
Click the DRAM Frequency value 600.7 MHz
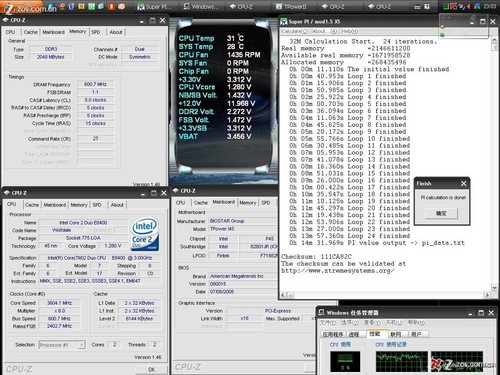pyautogui.click(x=95, y=84)
